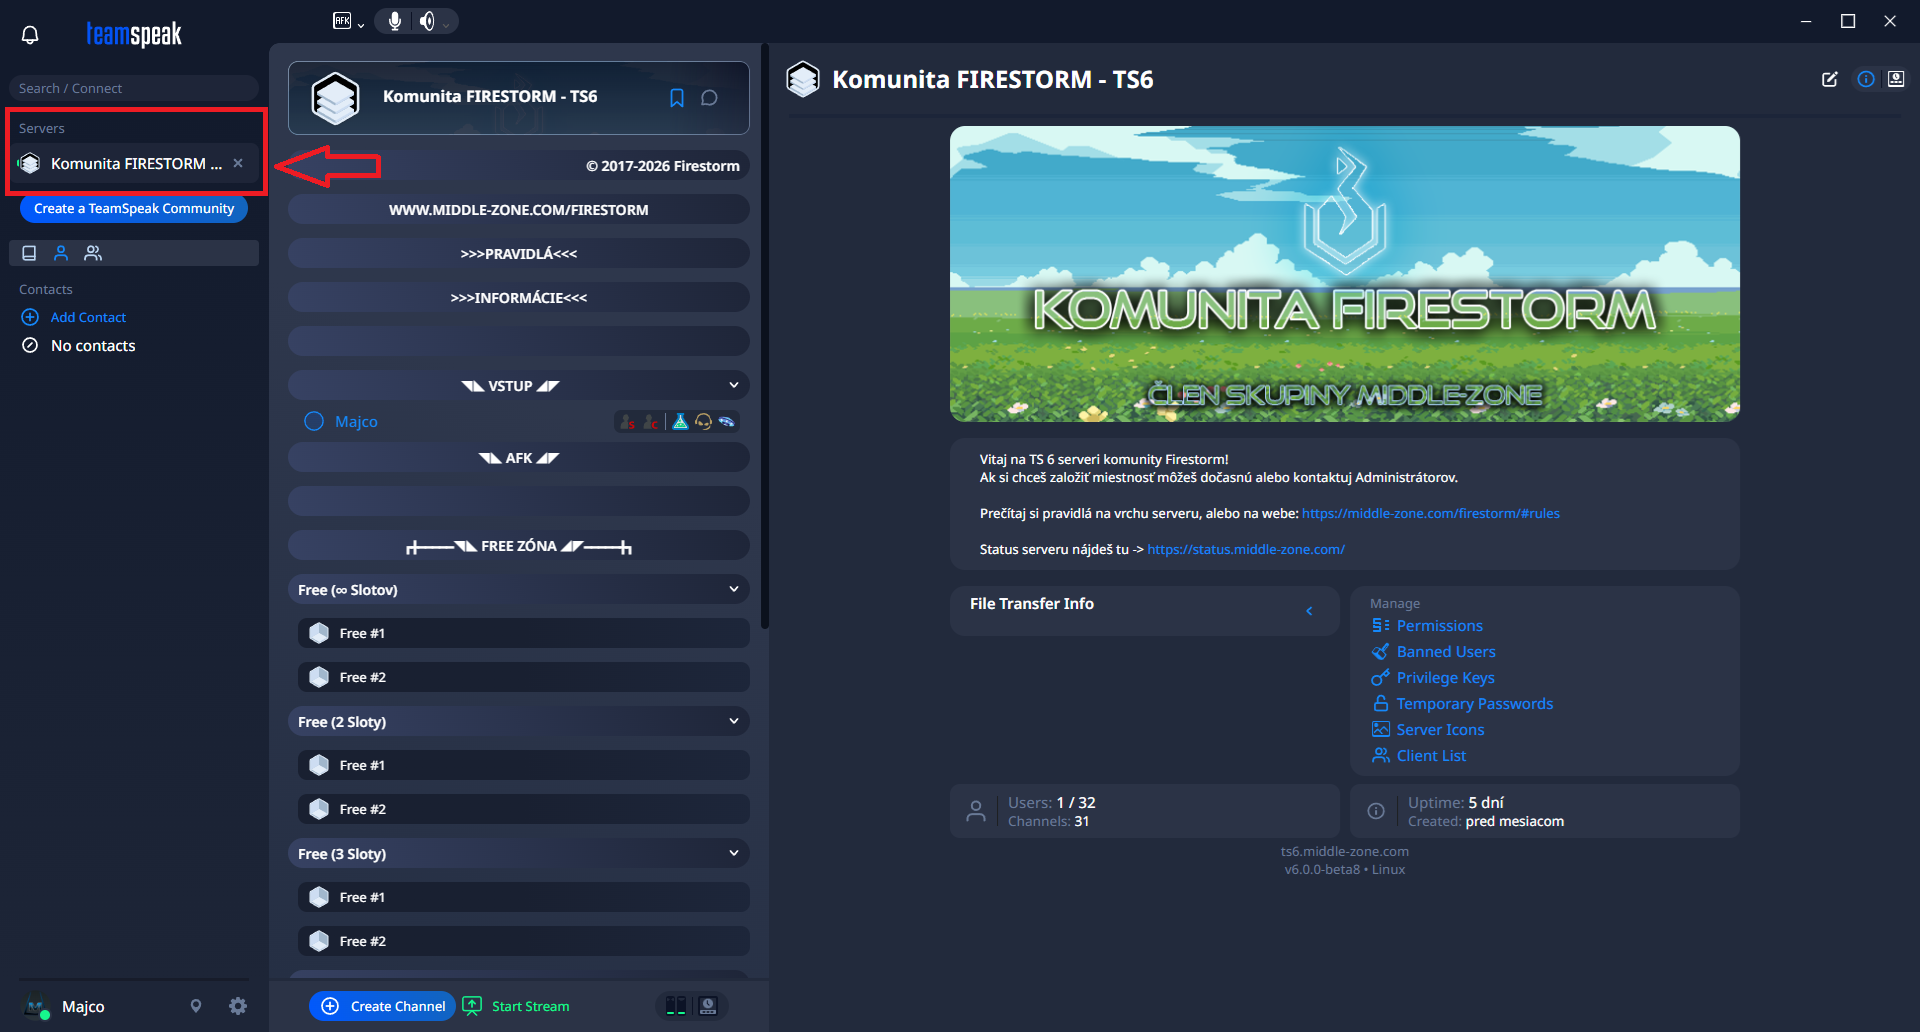Open the AFK status dropdown arrow
Image resolution: width=1920 pixels, height=1032 pixels.
tap(361, 25)
